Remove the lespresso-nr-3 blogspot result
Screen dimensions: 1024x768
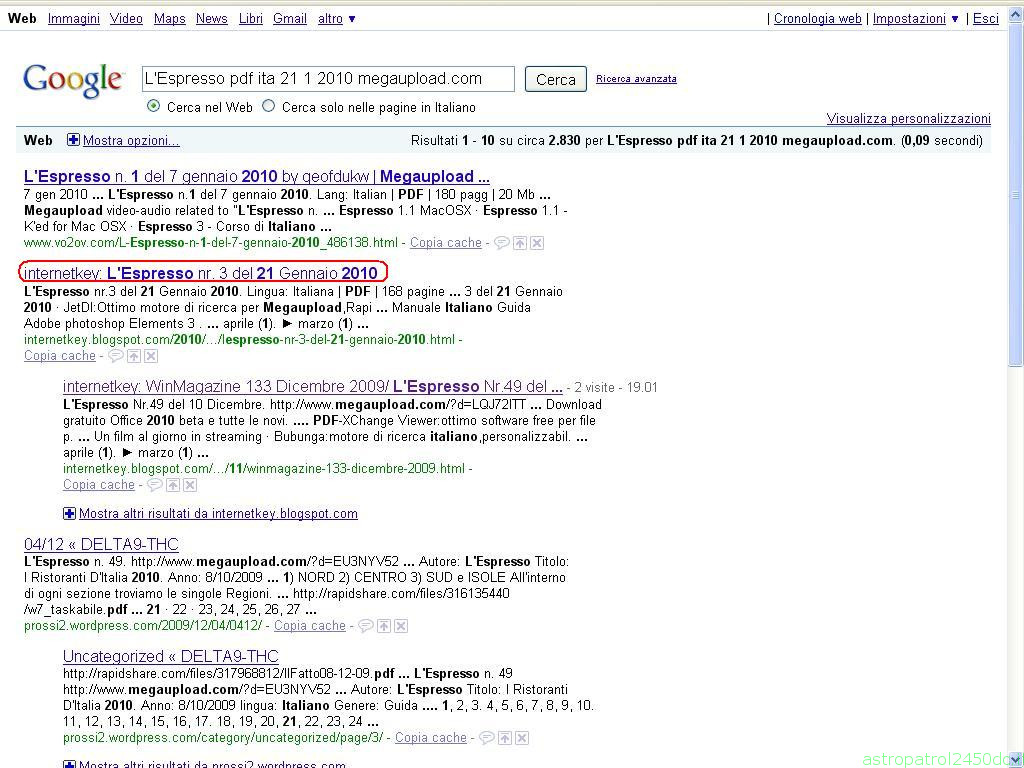(x=151, y=356)
